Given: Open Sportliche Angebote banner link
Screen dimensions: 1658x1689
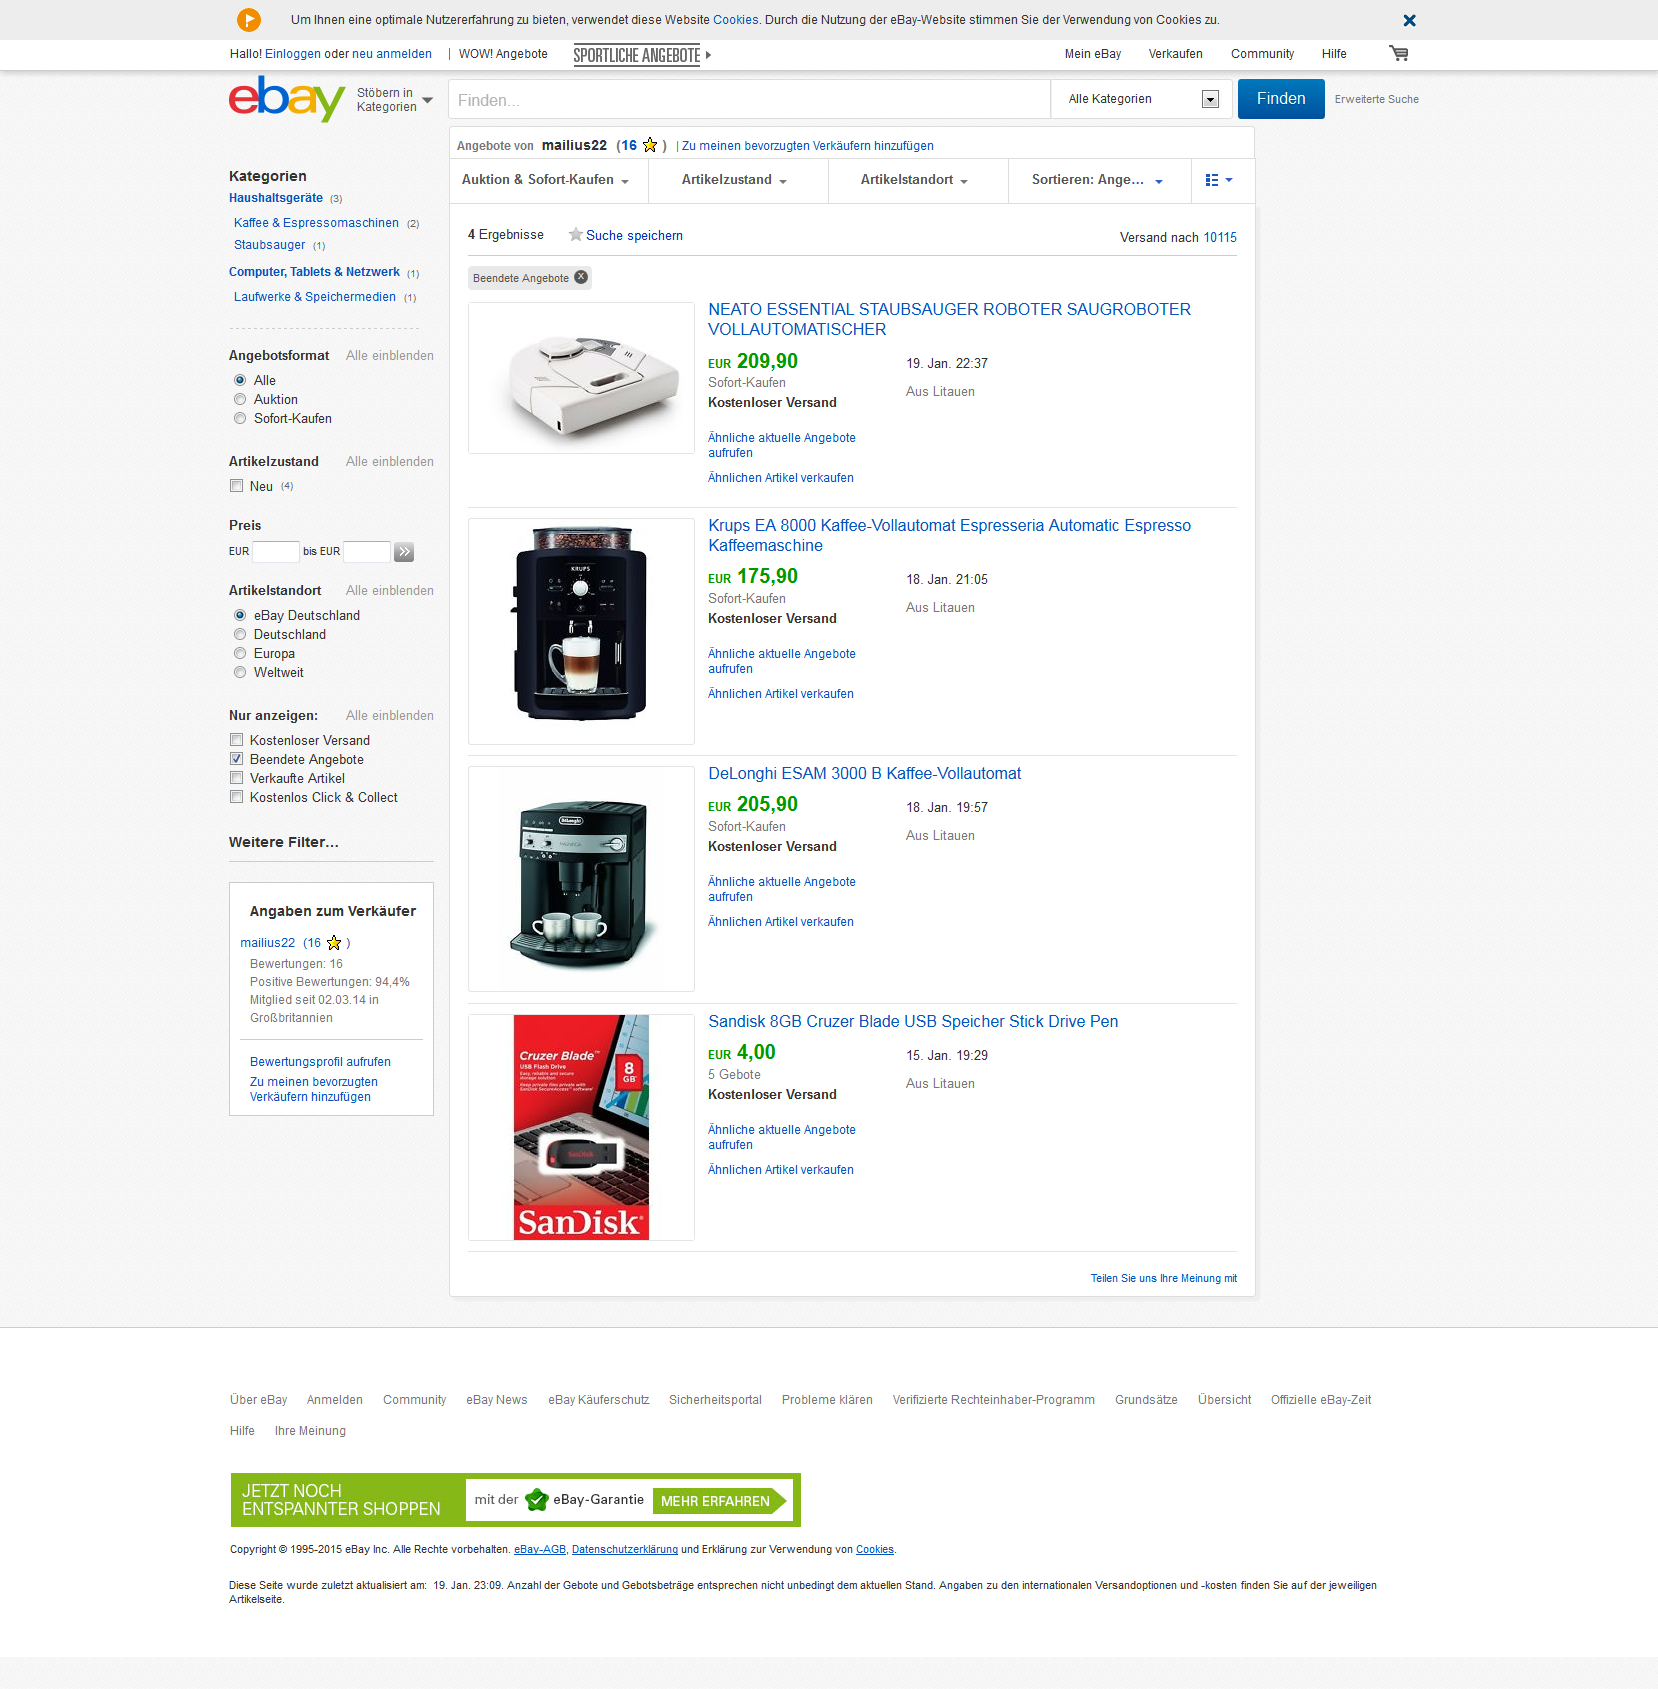Looking at the screenshot, I should pos(641,55).
